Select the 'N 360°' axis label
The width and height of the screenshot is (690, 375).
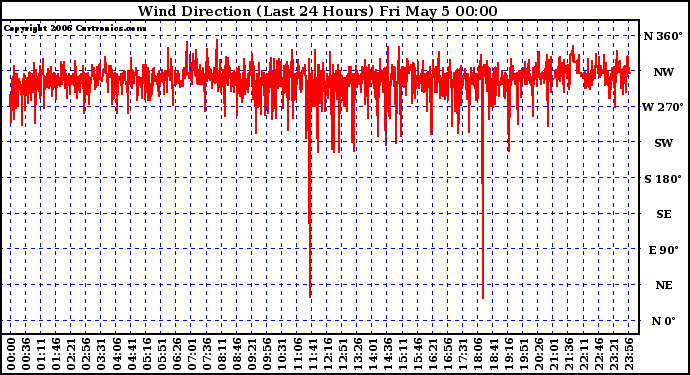tap(663, 36)
